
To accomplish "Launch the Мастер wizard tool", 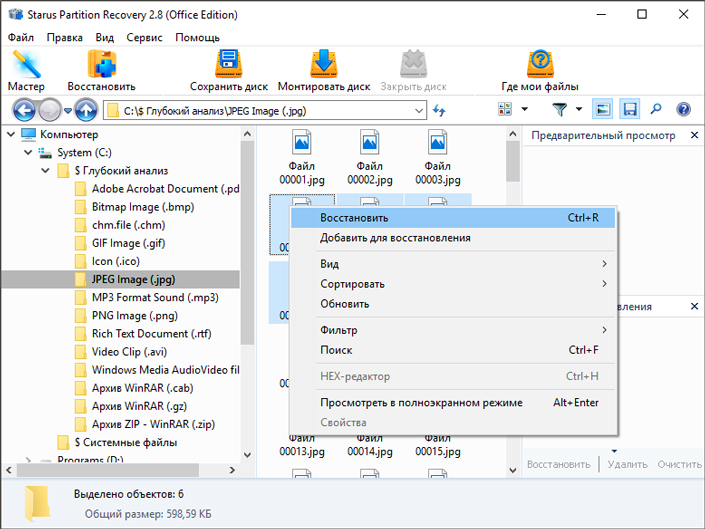I will 26,71.
